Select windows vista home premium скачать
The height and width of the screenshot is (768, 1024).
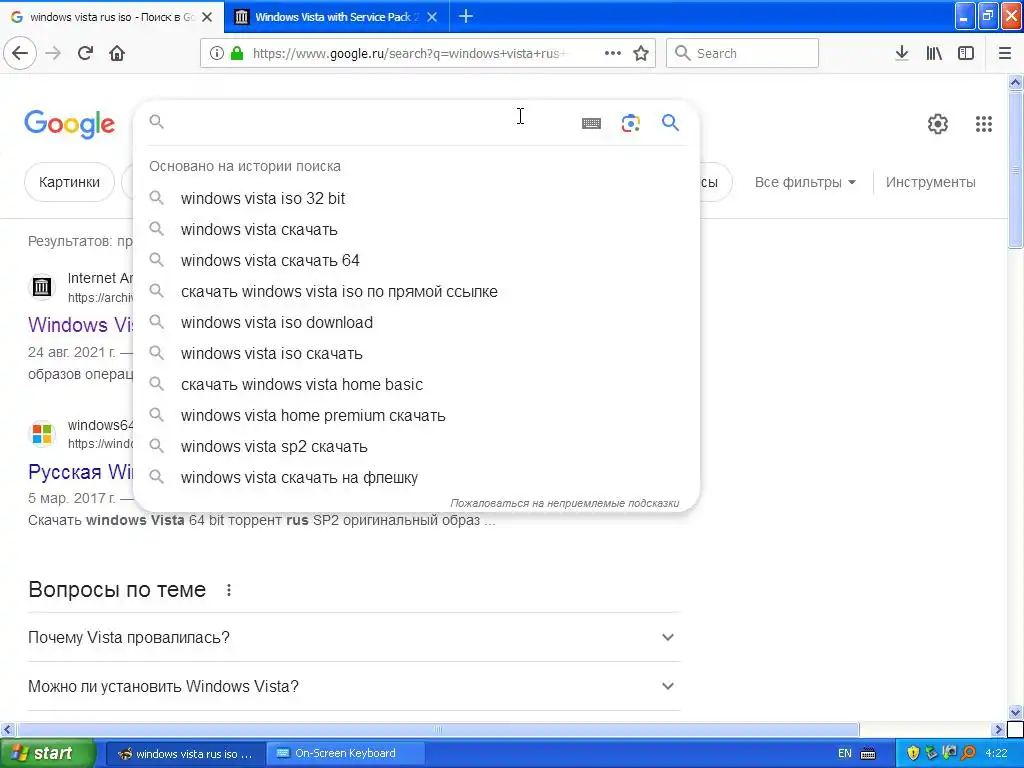point(416,415)
